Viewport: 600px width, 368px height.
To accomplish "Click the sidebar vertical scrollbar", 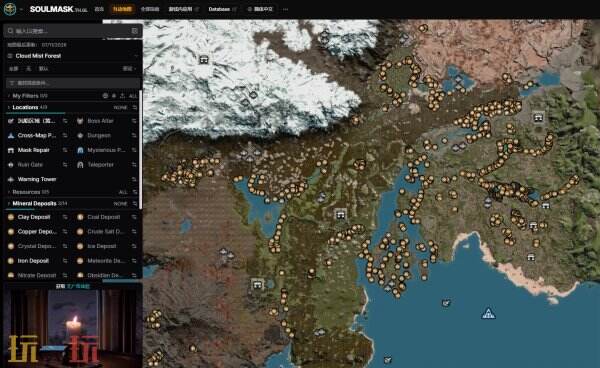I will pyautogui.click(x=141, y=149).
